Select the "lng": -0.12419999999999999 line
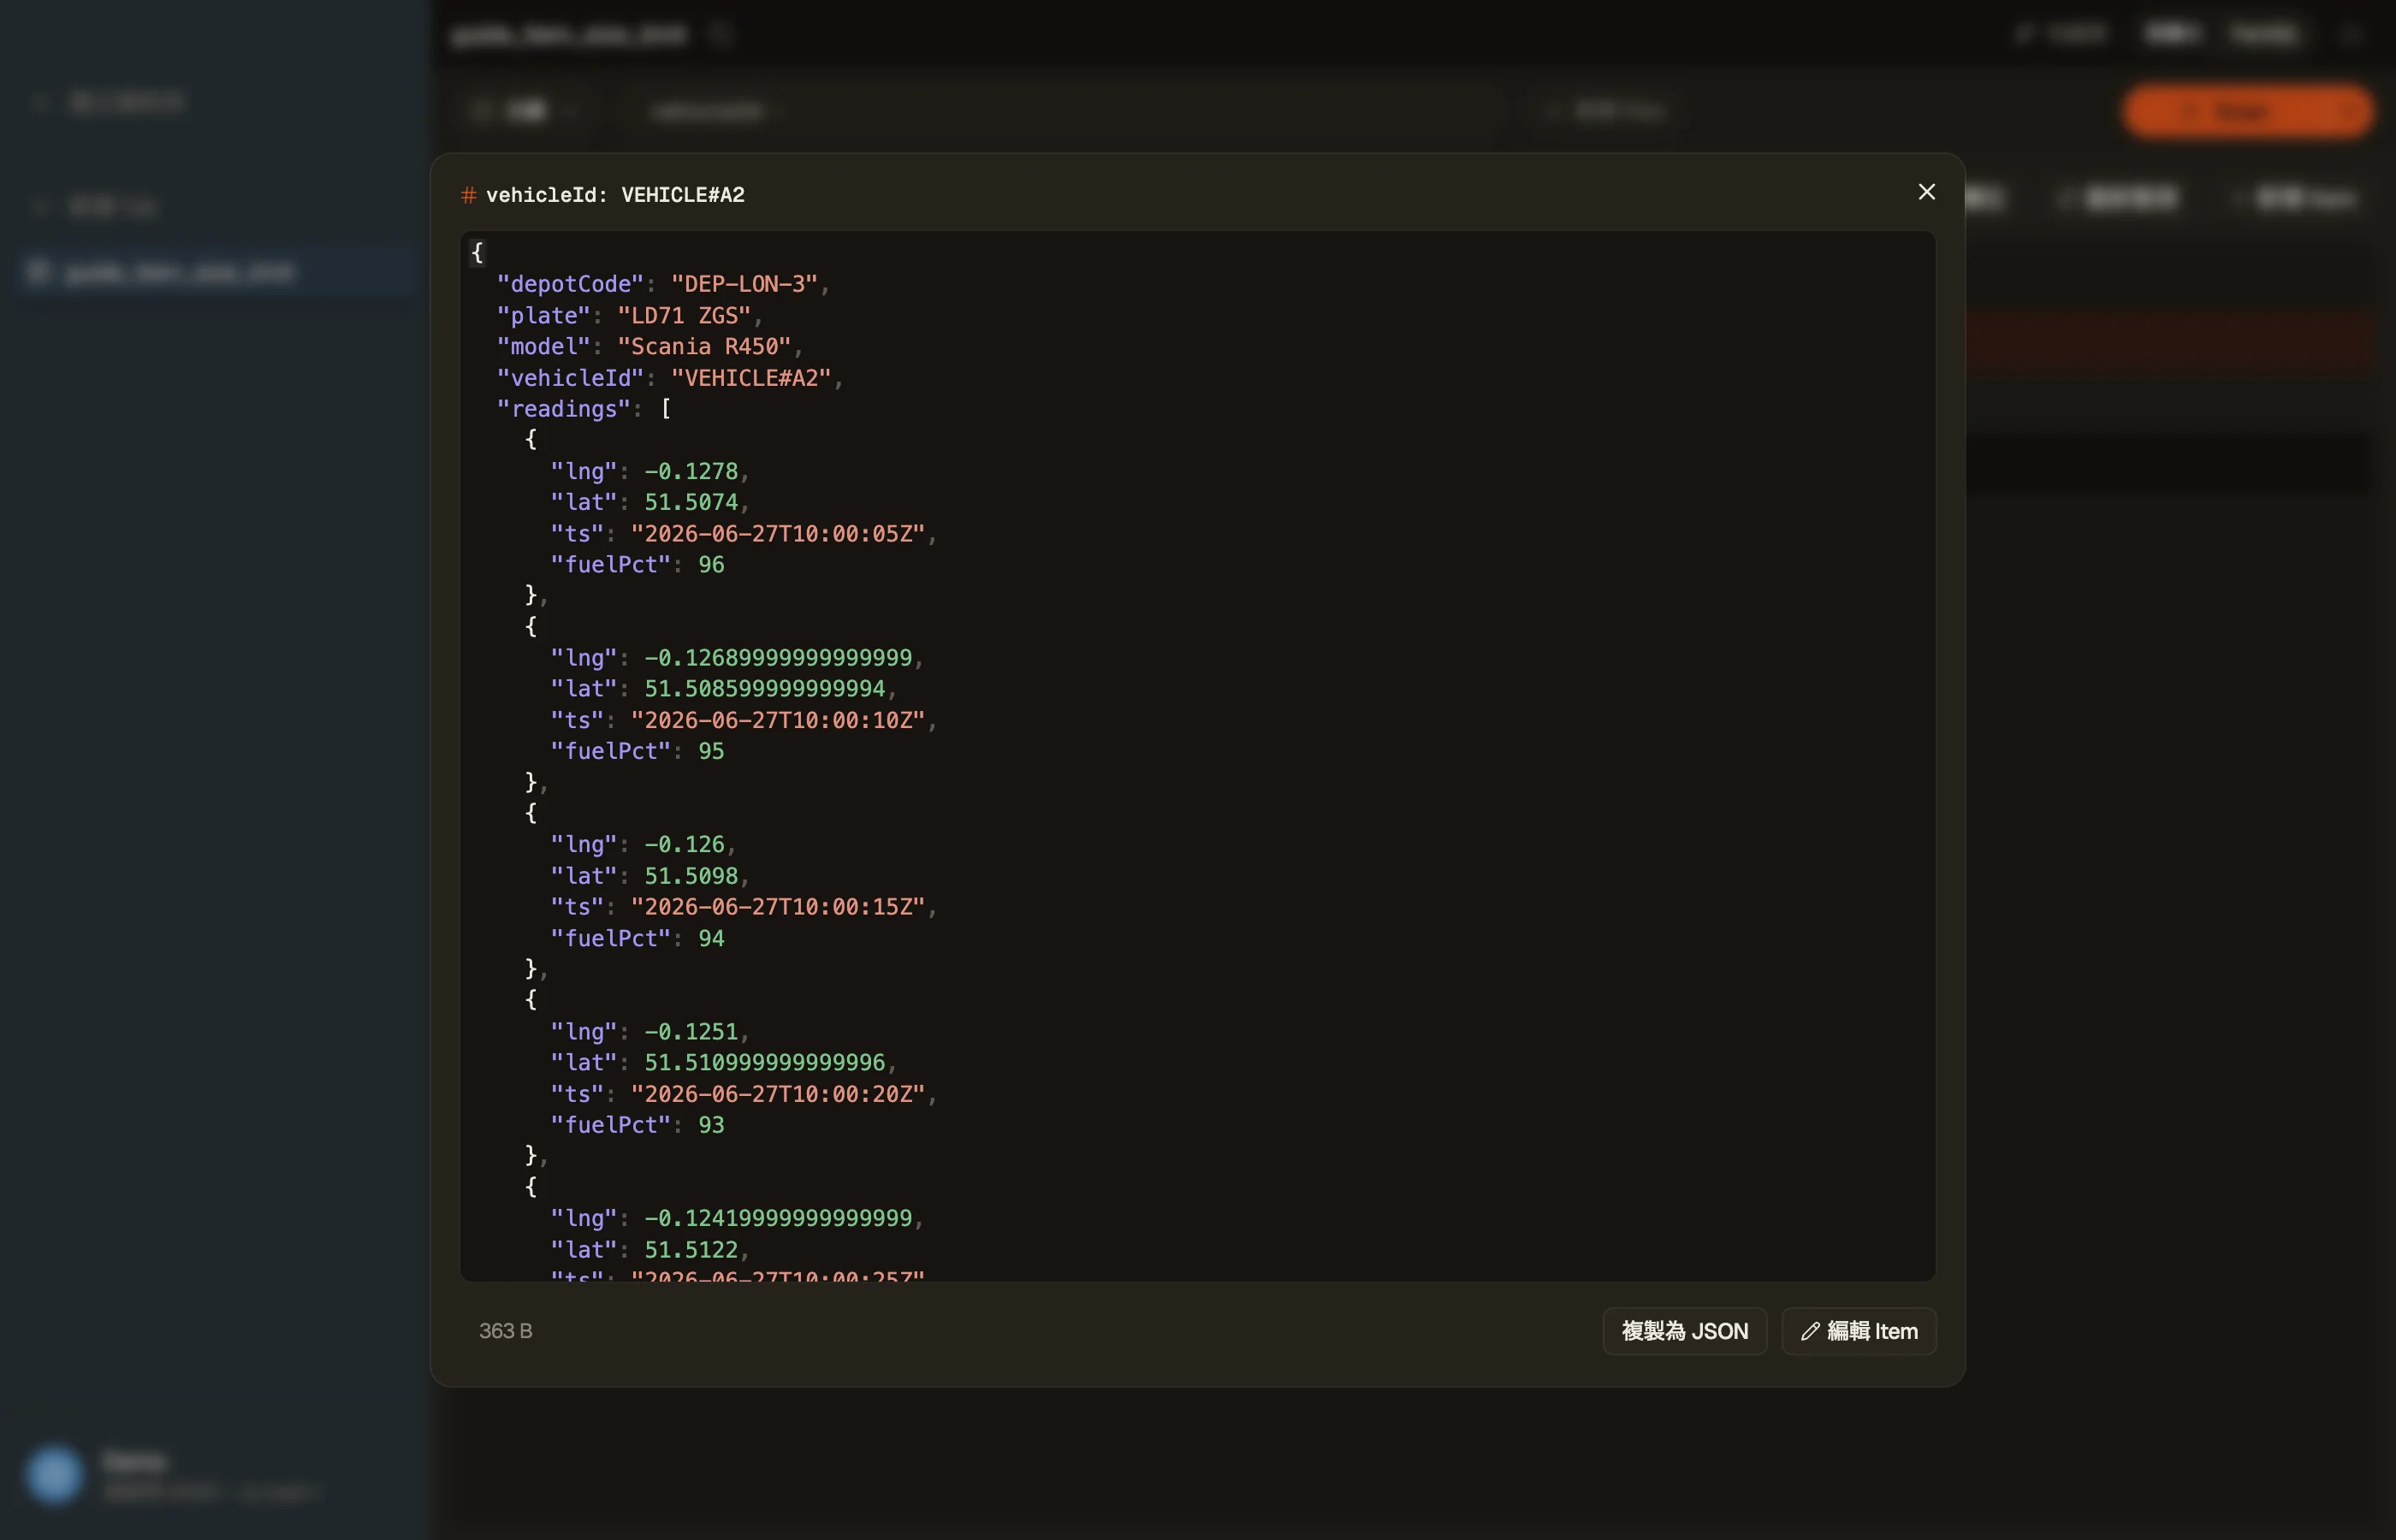The width and height of the screenshot is (2396, 1540). click(737, 1218)
